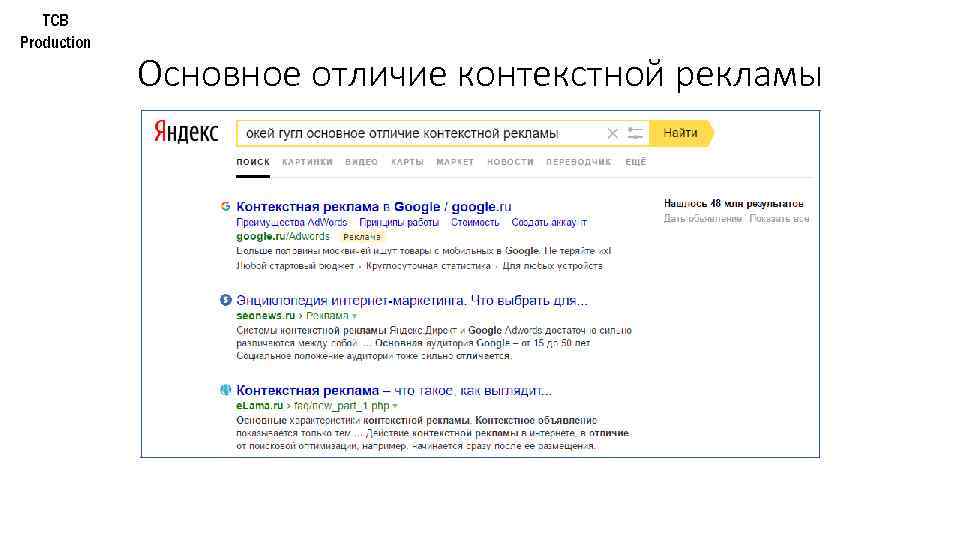
Task: Click the Показать все link
Action: [779, 219]
